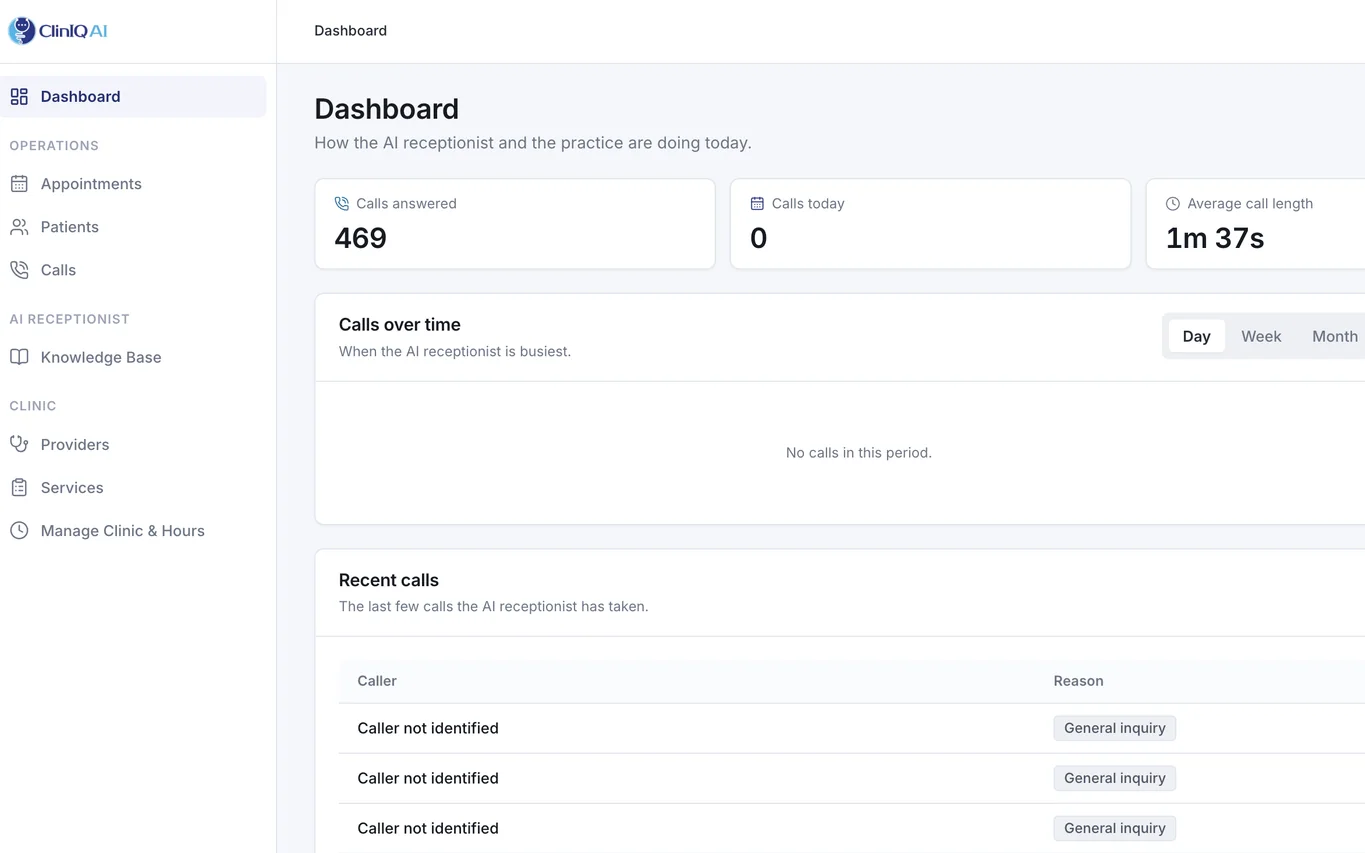Switch chart to Day view
Viewport: 1365px width, 853px height.
pos(1196,336)
